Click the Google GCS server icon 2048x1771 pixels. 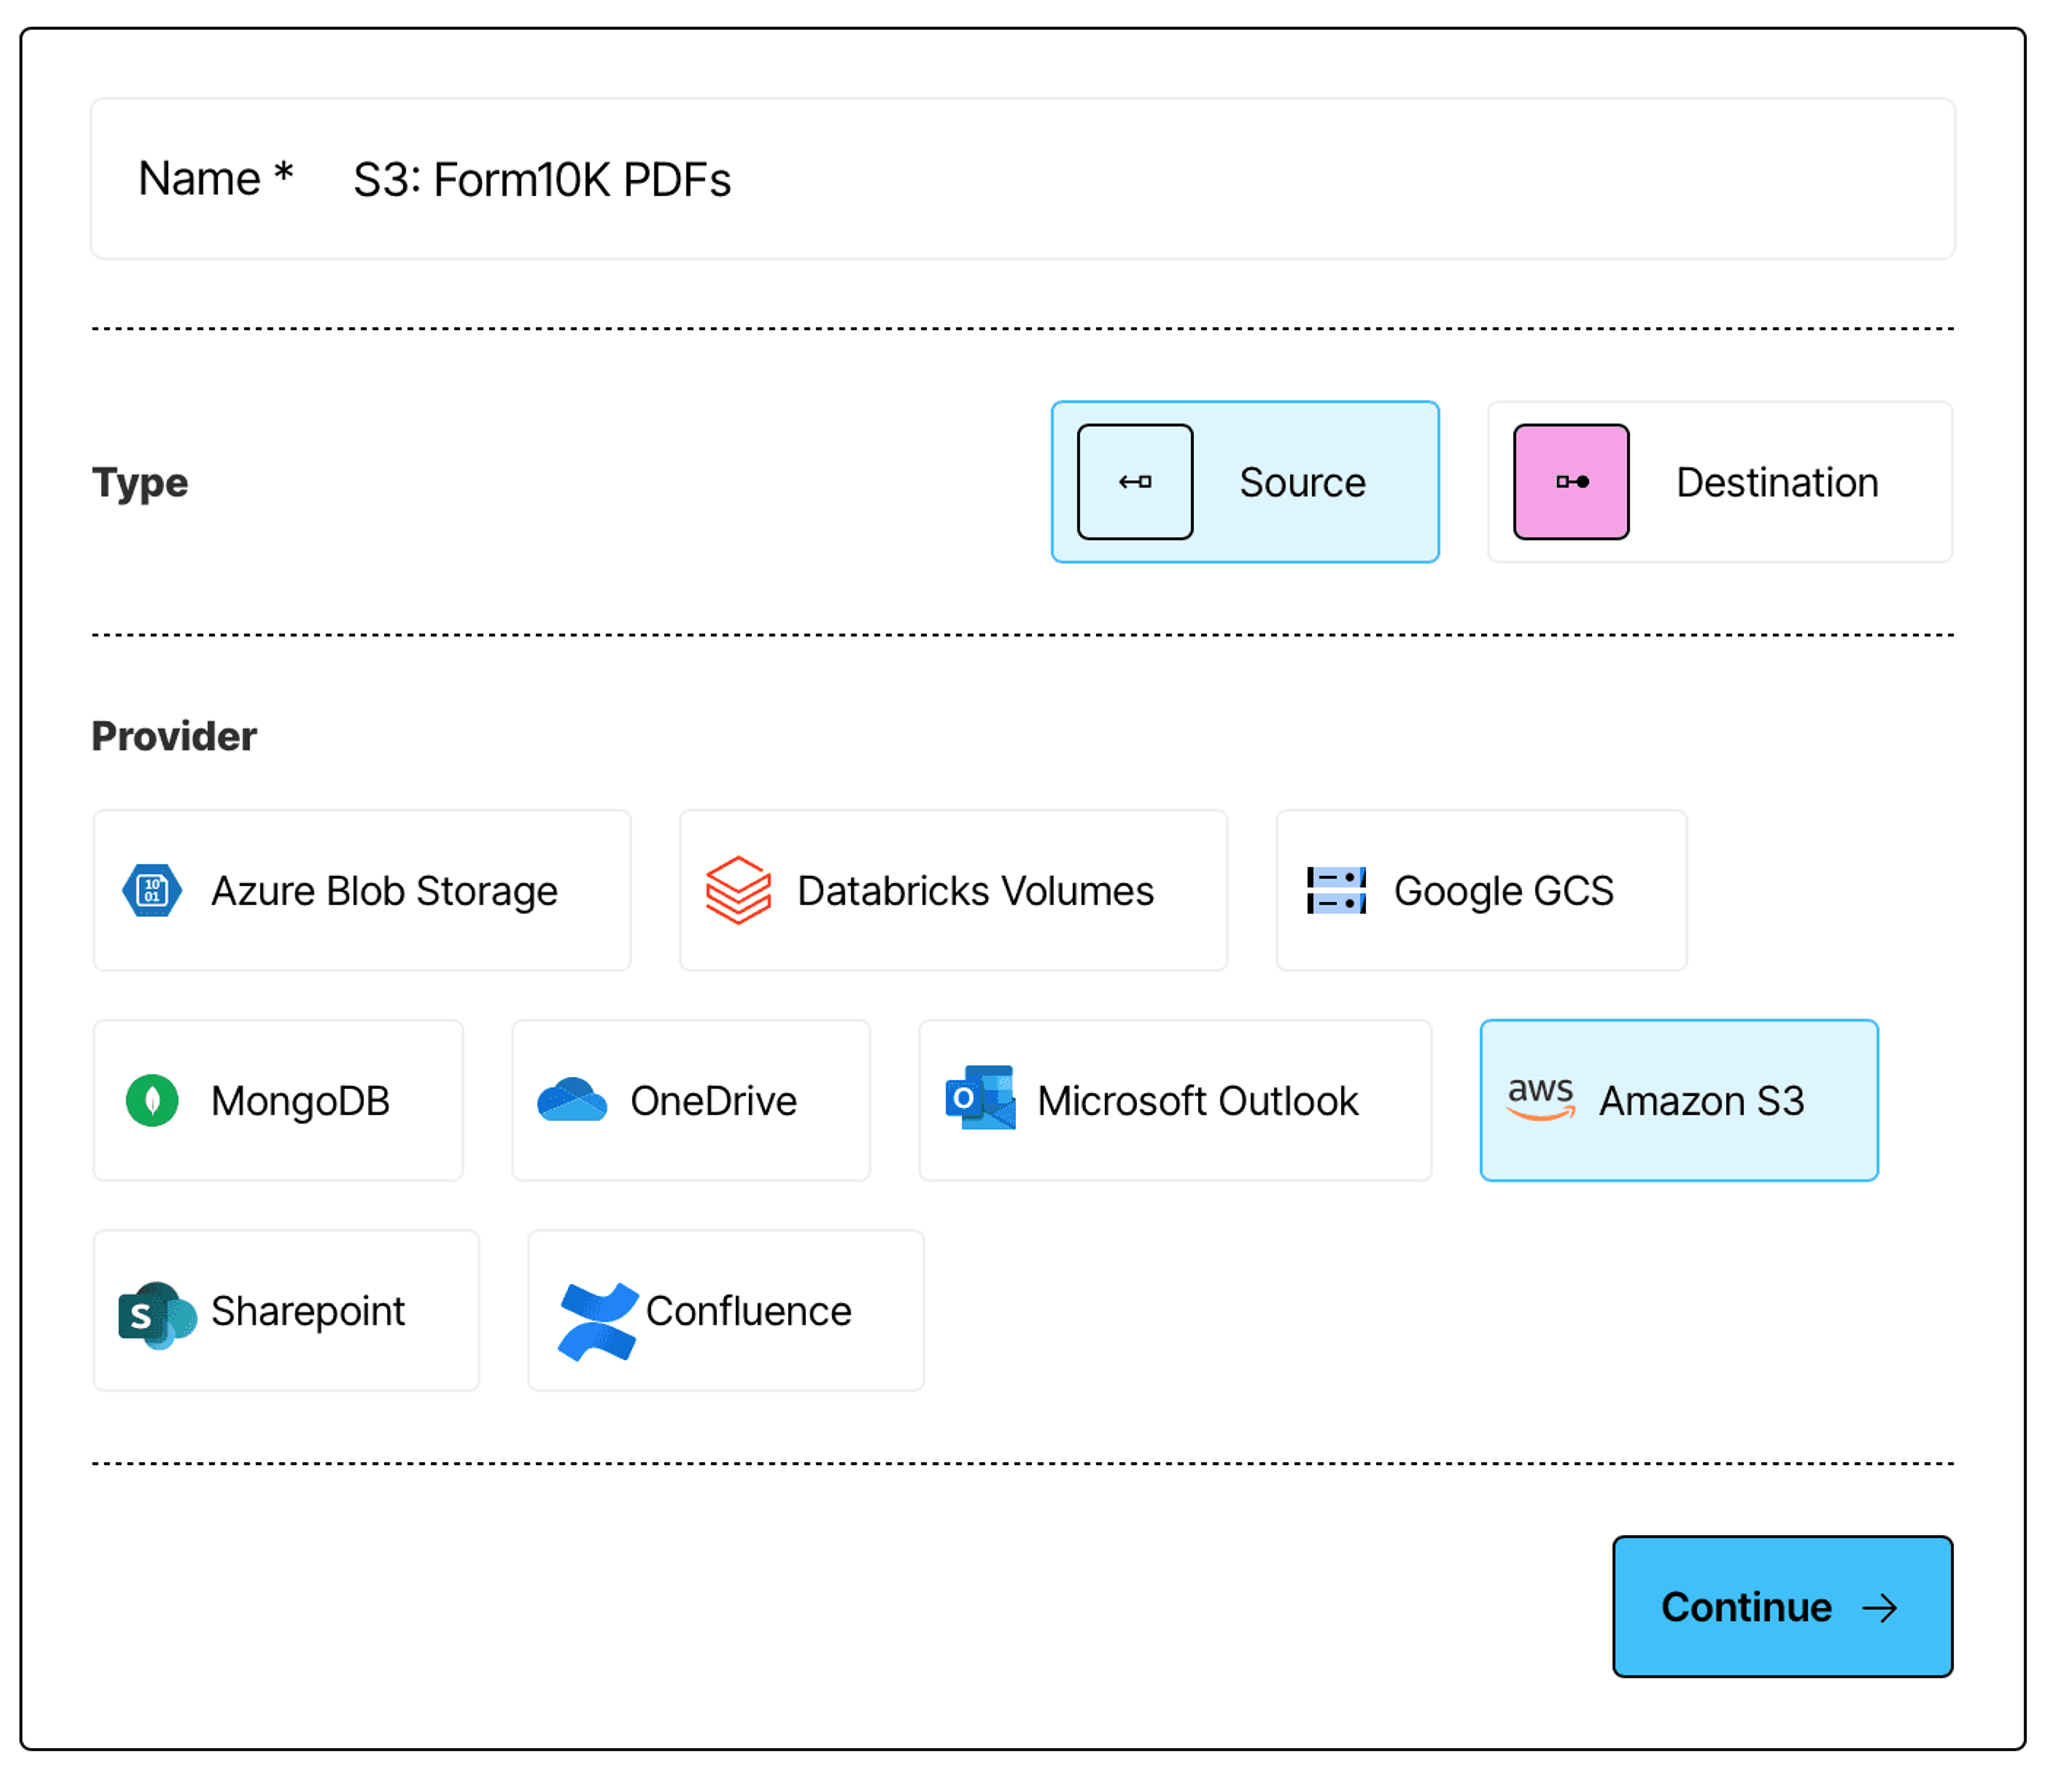point(1336,890)
